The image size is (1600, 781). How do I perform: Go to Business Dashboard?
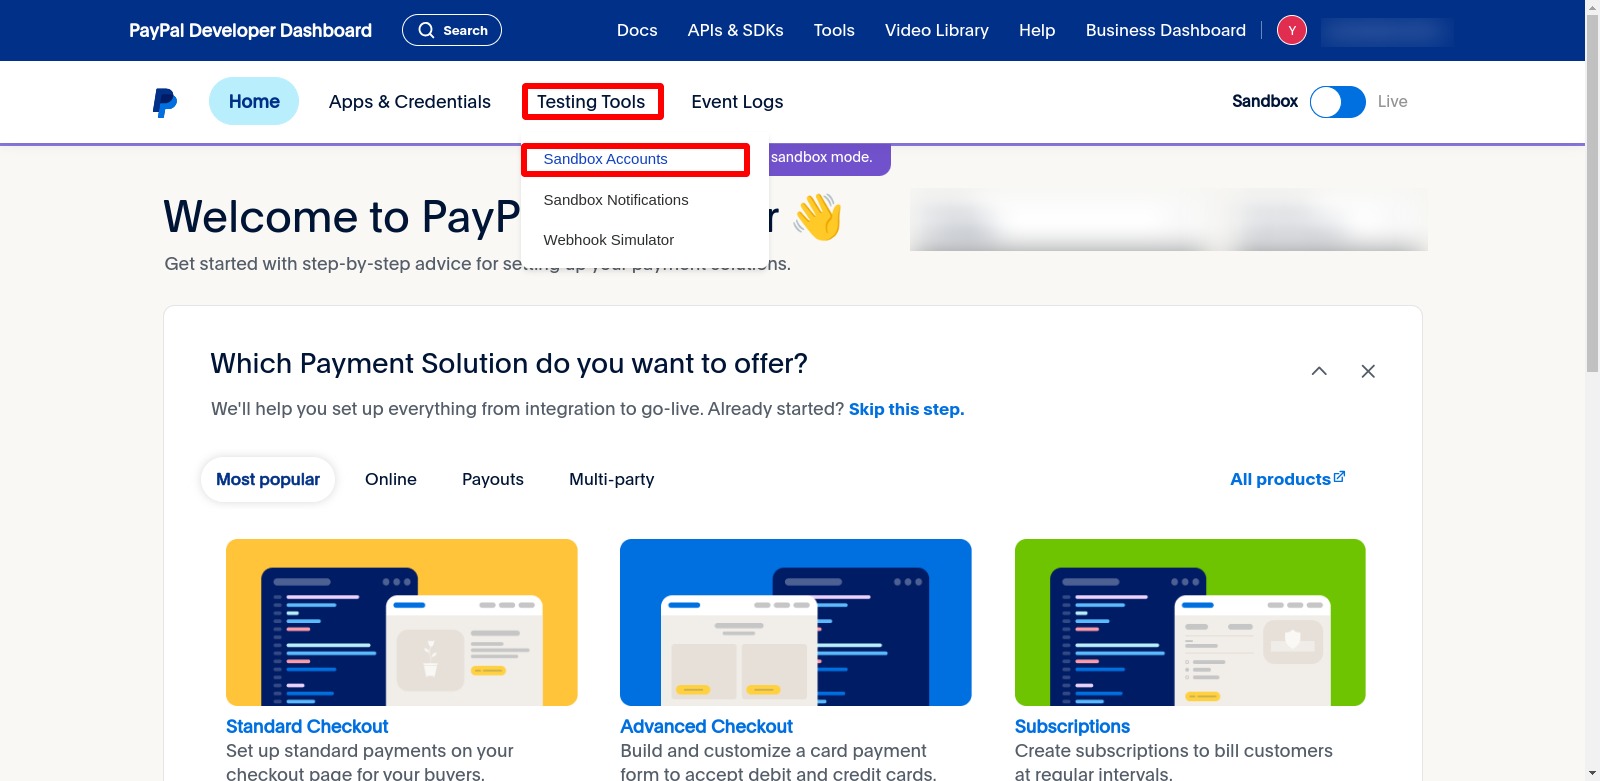click(x=1166, y=30)
